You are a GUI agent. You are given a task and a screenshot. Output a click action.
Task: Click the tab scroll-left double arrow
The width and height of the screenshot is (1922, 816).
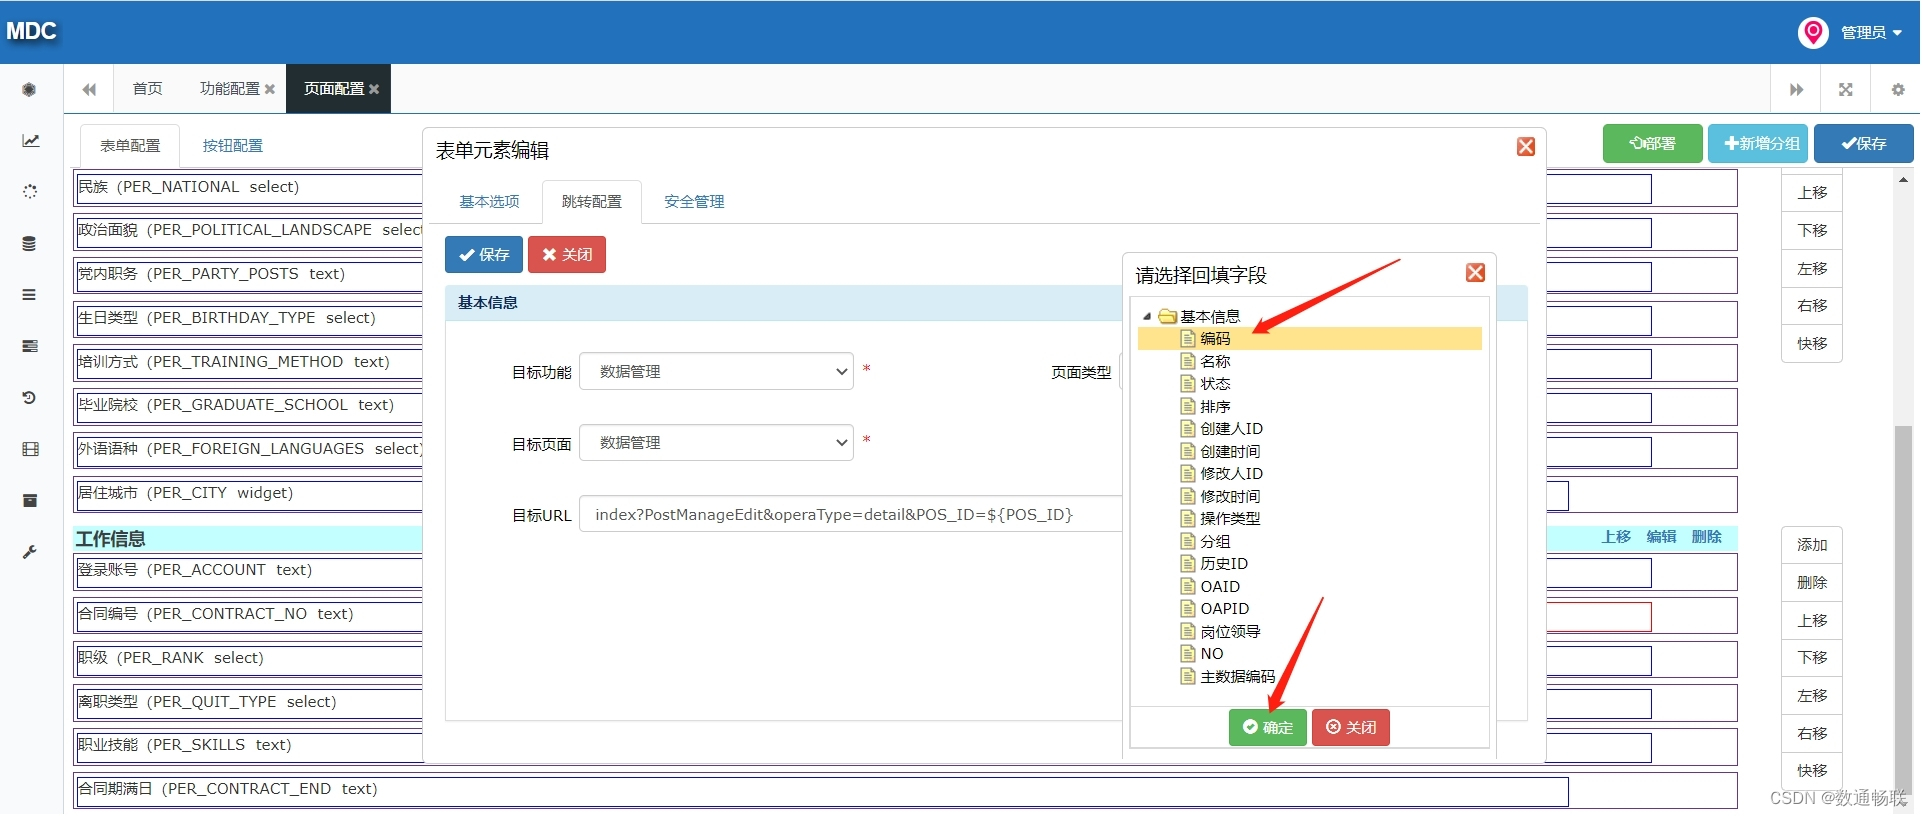click(89, 89)
